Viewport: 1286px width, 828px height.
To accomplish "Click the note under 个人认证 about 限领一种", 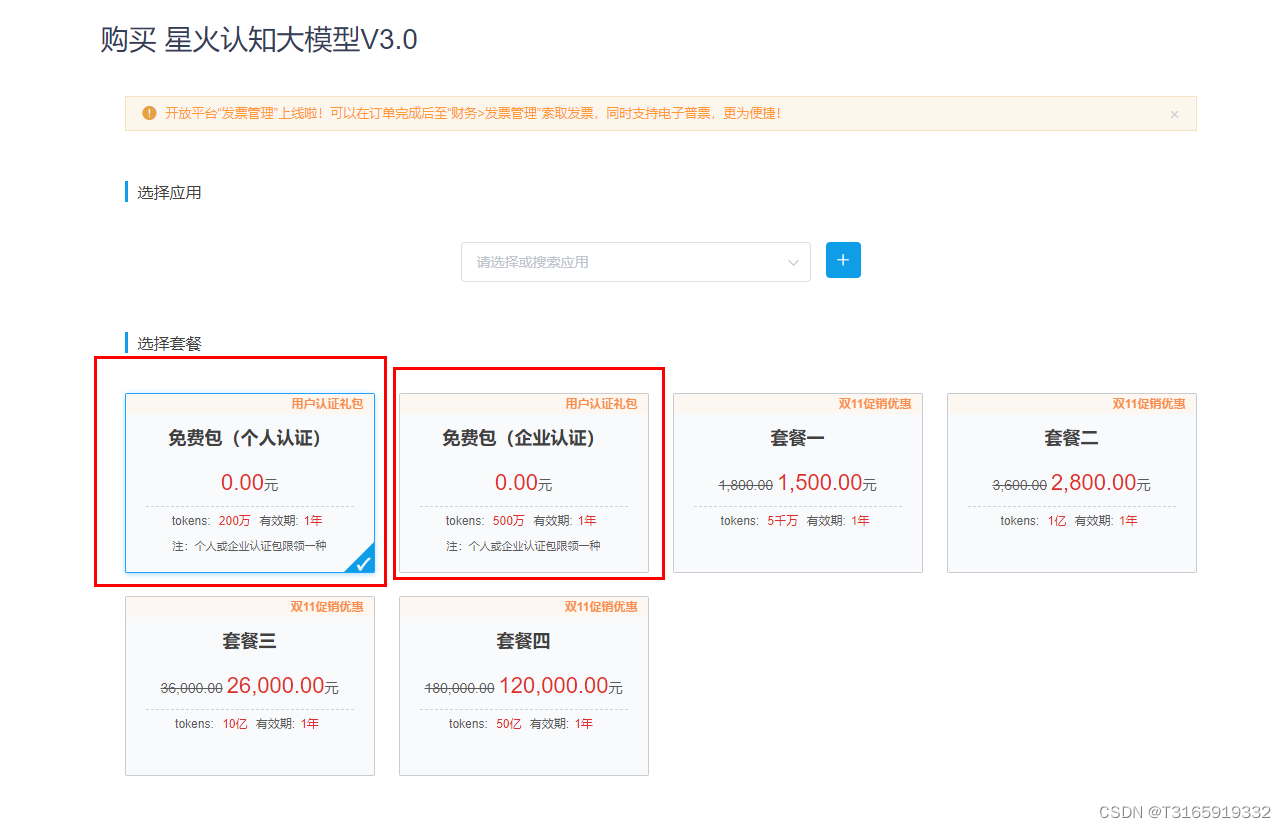I will [249, 546].
